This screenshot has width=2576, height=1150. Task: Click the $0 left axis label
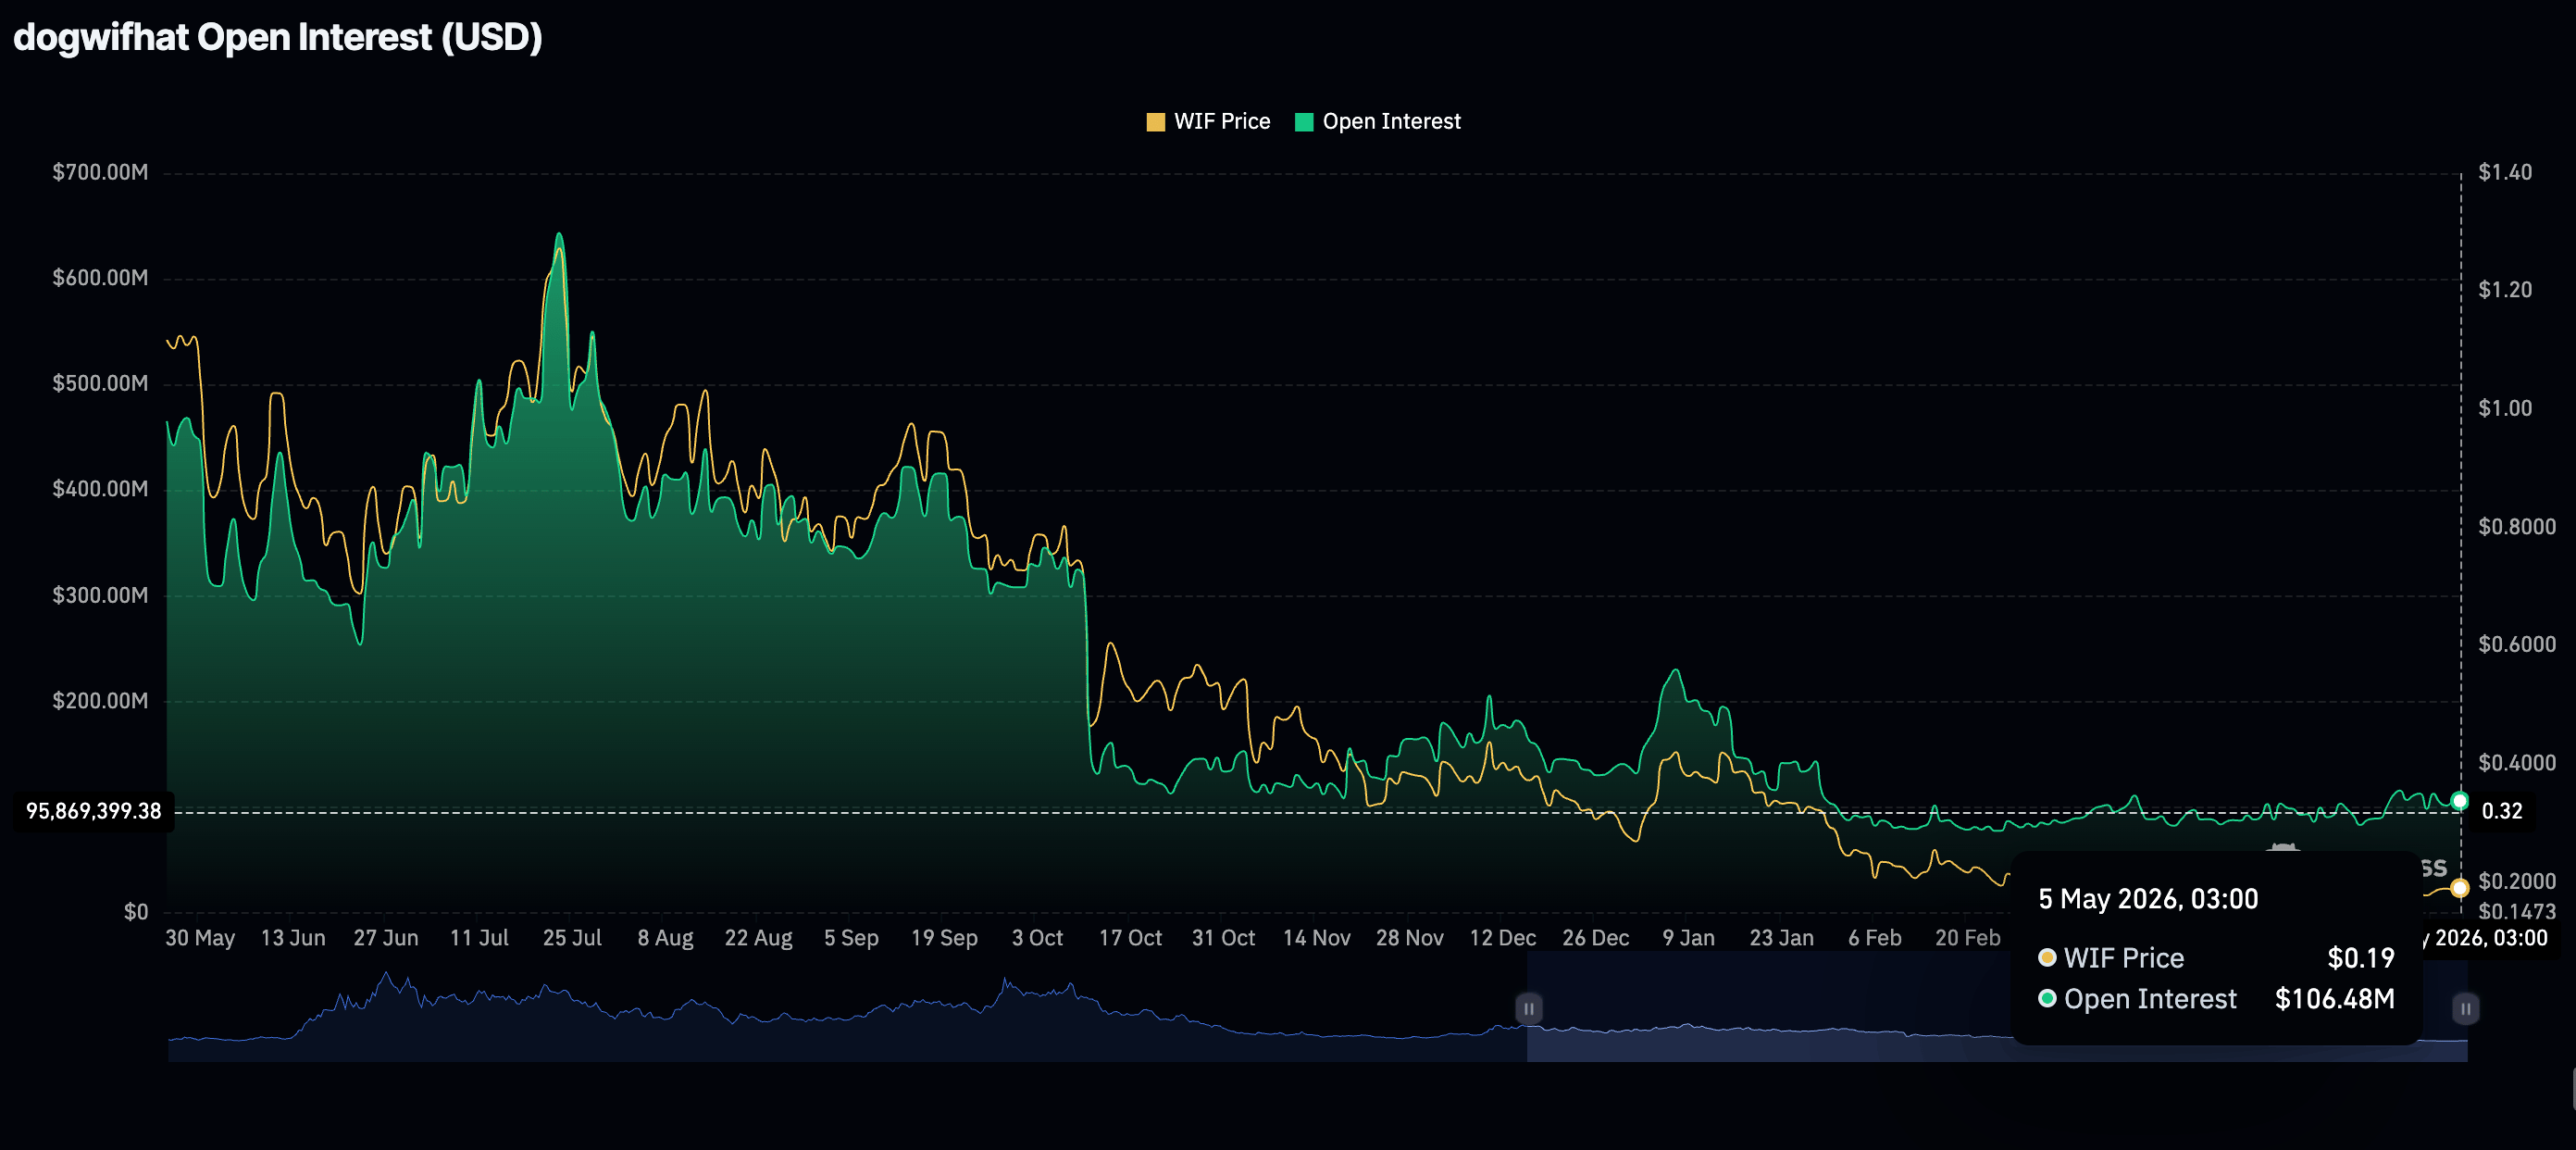tap(136, 911)
